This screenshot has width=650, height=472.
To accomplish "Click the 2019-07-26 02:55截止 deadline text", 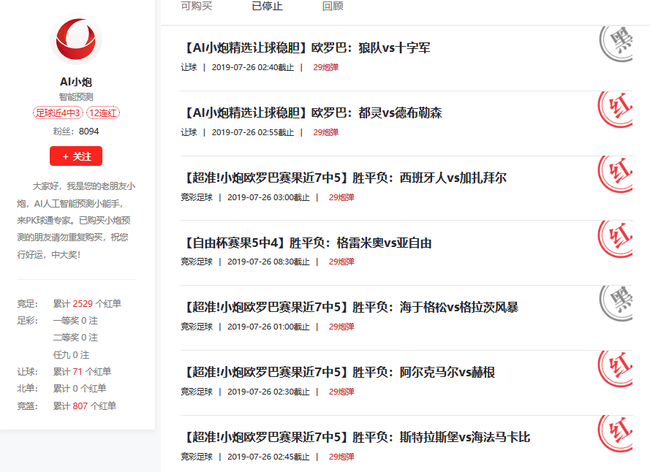I will tap(253, 132).
